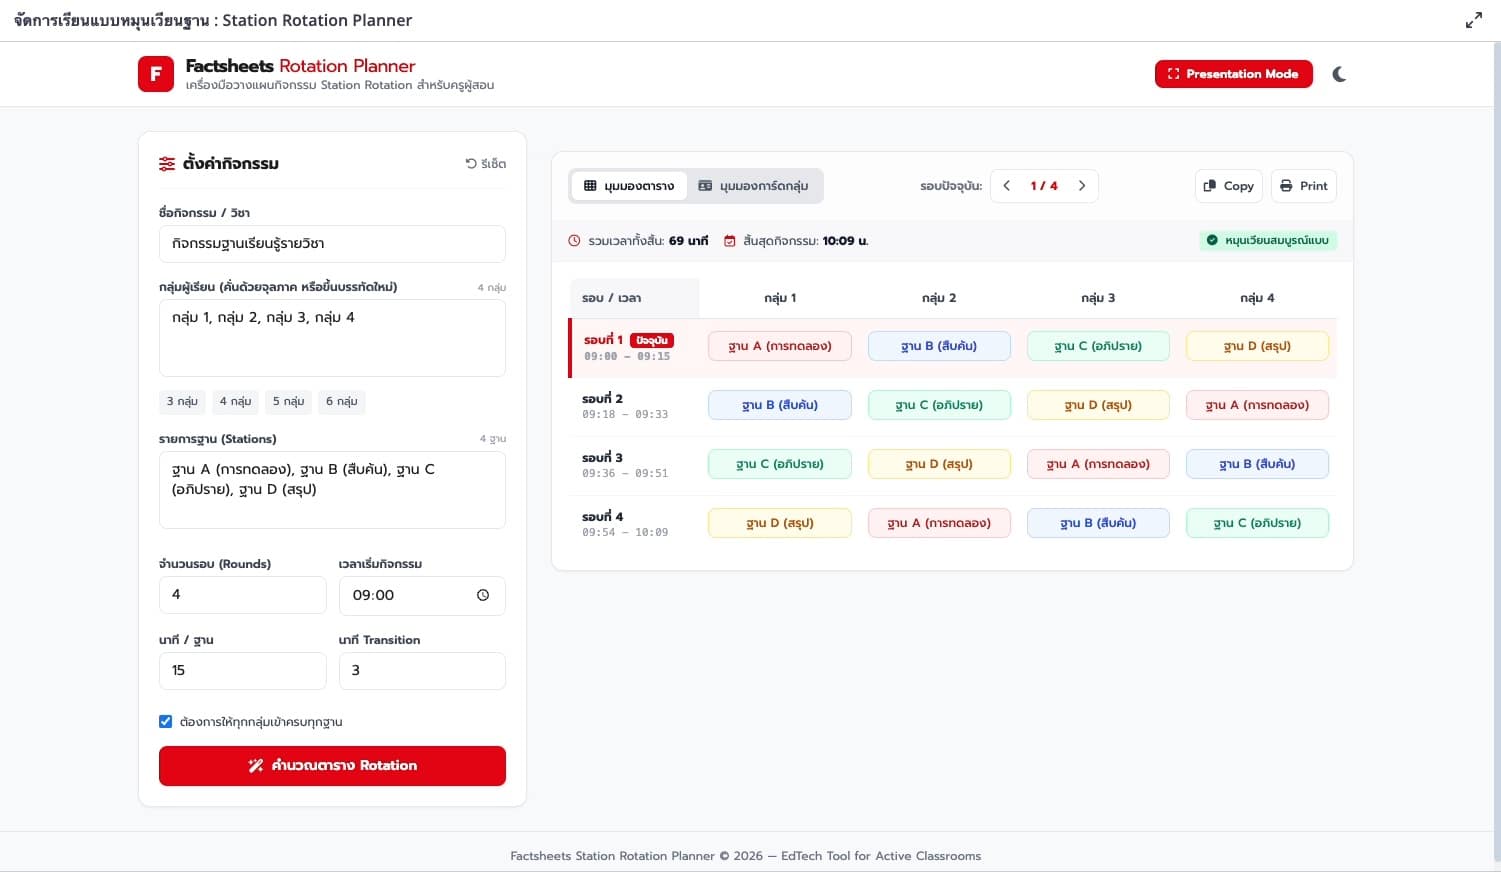1501x872 pixels.
Task: Select the 6 groups preset chip
Action: pyautogui.click(x=342, y=401)
